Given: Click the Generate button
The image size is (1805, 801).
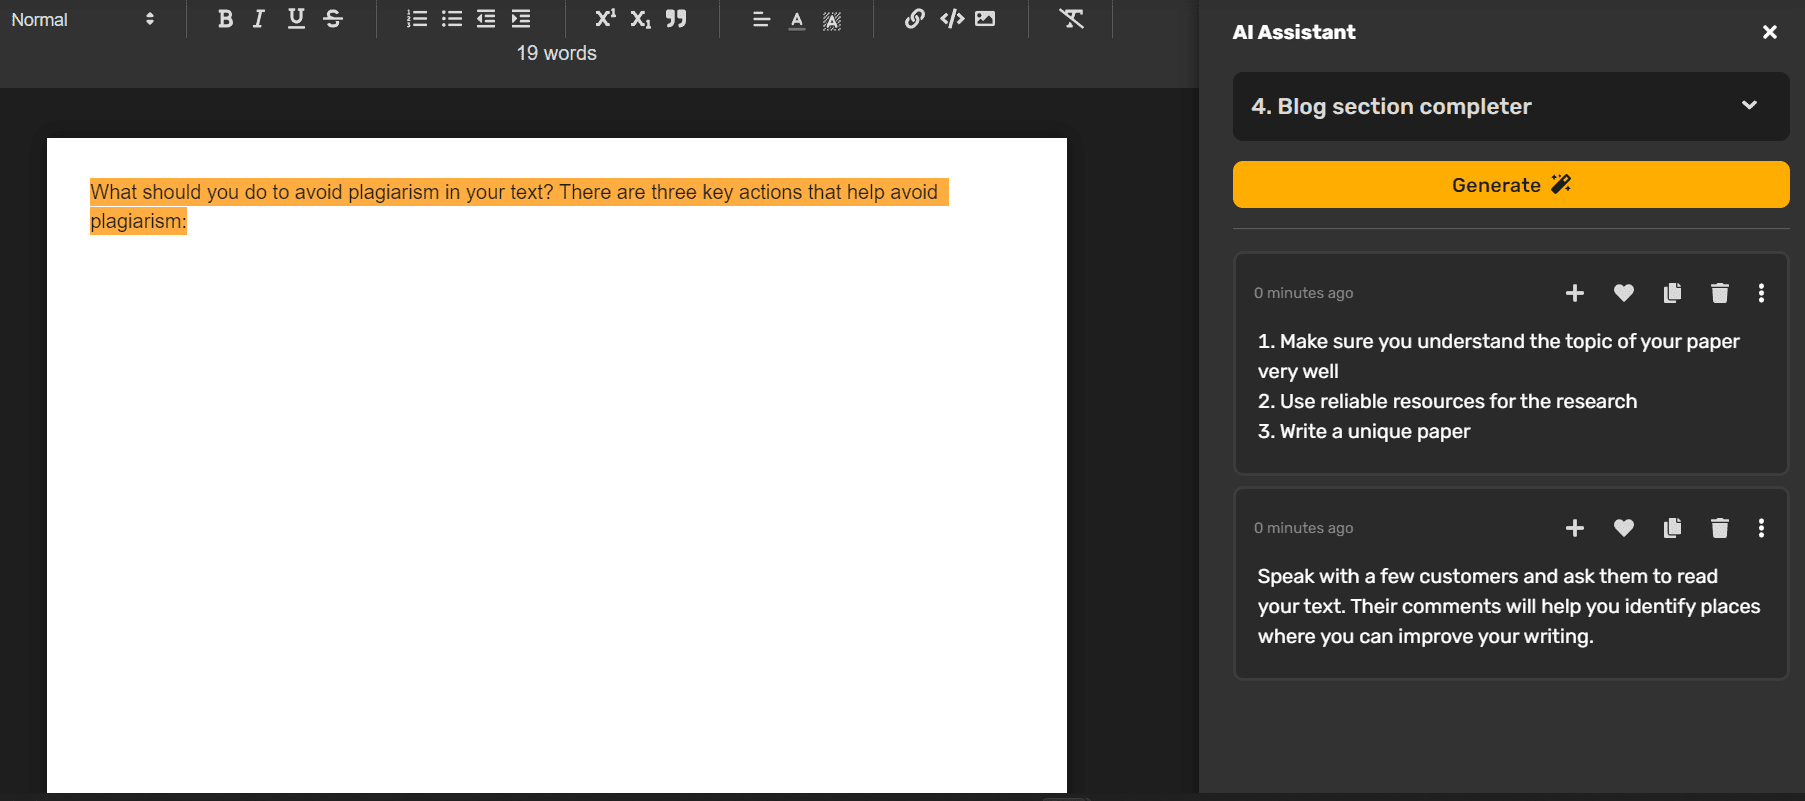Looking at the screenshot, I should (1510, 185).
